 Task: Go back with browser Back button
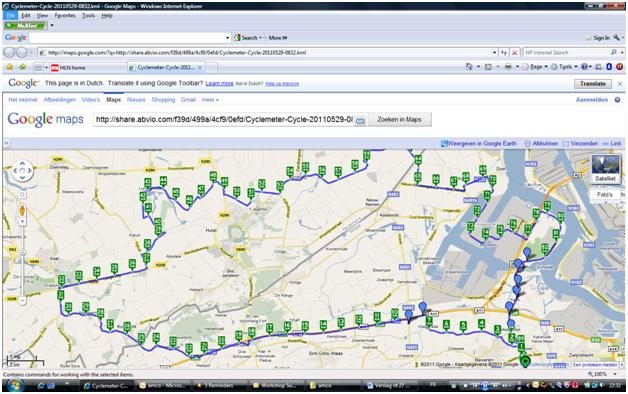pos(9,52)
